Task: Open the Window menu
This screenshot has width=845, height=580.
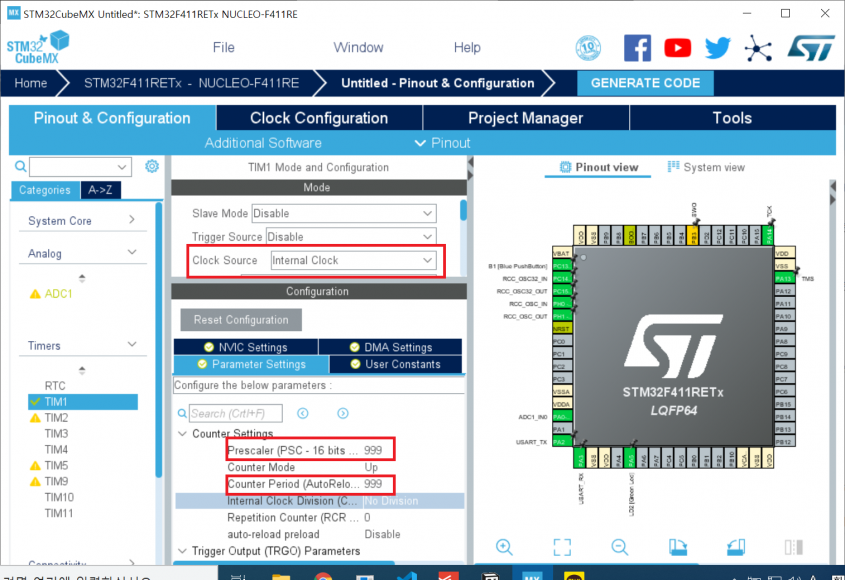Action: (358, 47)
